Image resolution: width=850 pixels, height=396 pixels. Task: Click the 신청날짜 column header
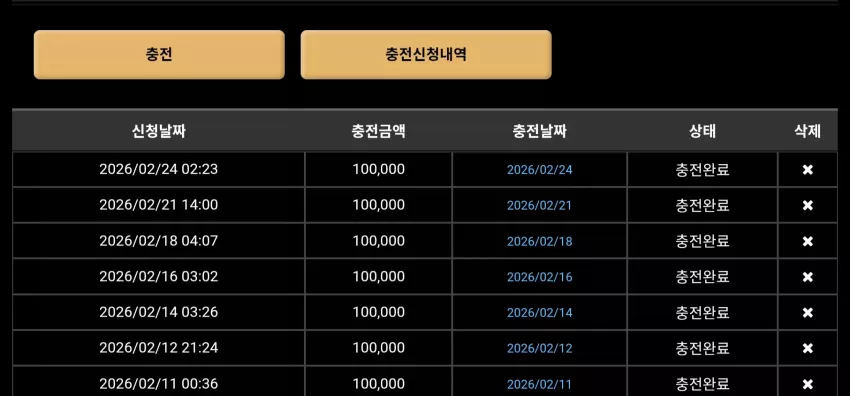tap(159, 131)
